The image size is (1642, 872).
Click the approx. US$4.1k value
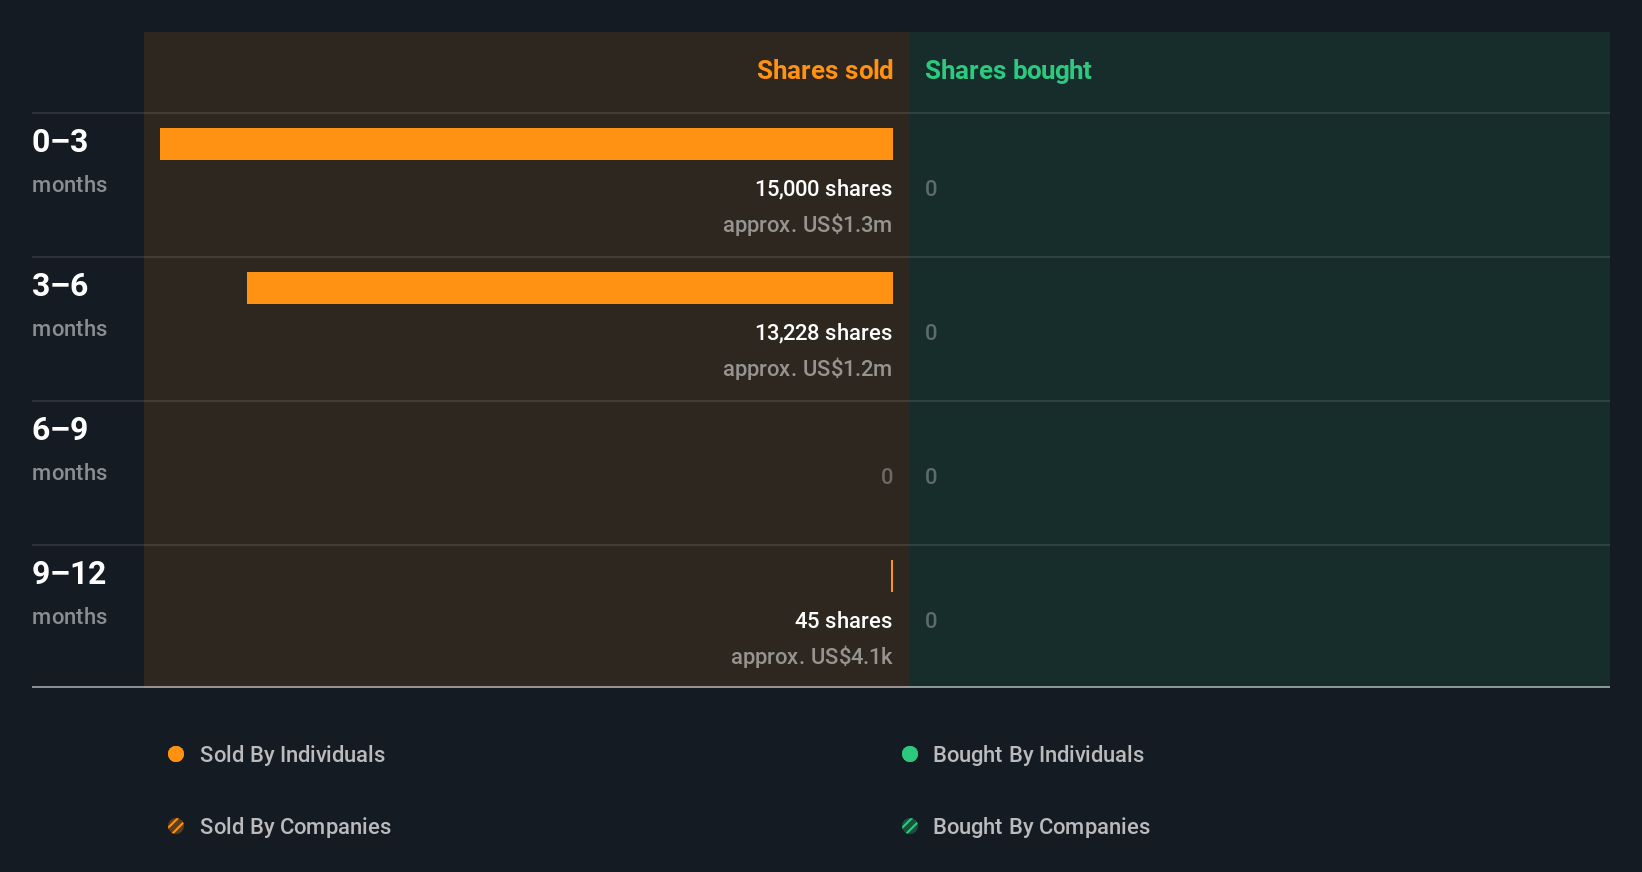point(811,657)
